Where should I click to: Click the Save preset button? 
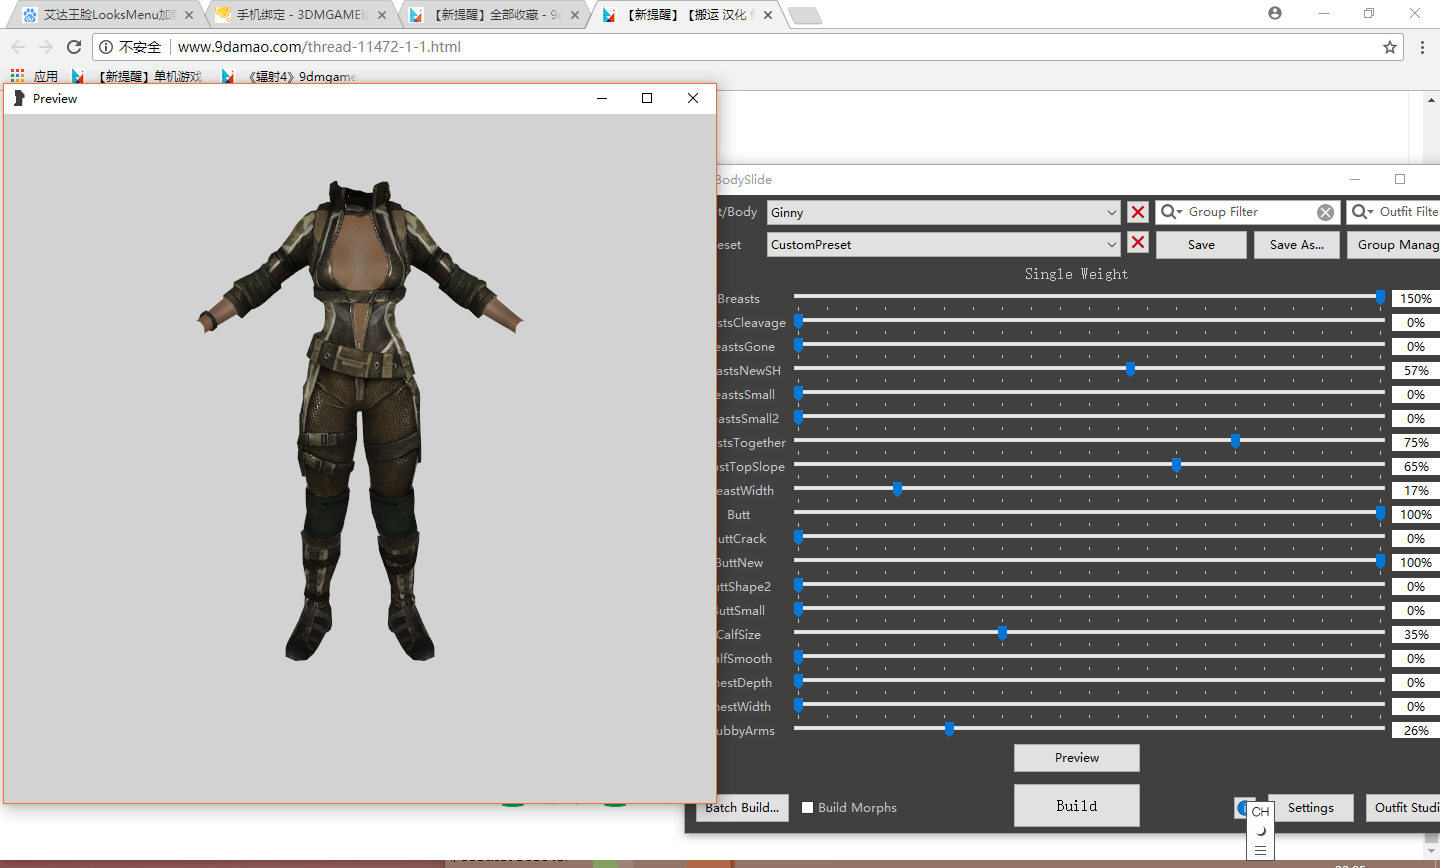(1201, 245)
